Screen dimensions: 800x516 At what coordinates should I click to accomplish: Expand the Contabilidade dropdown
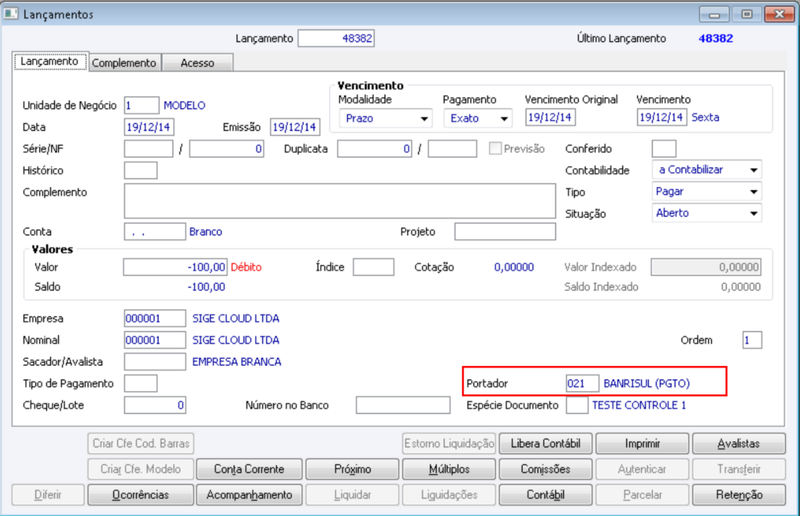pos(707,170)
